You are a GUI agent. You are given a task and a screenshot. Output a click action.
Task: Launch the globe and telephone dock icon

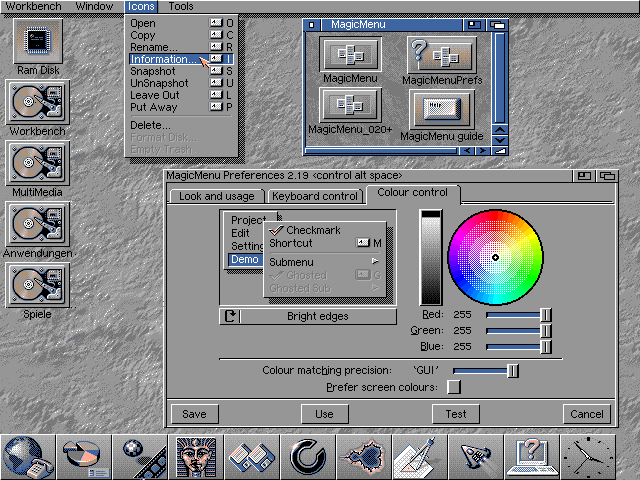pyautogui.click(x=28, y=457)
